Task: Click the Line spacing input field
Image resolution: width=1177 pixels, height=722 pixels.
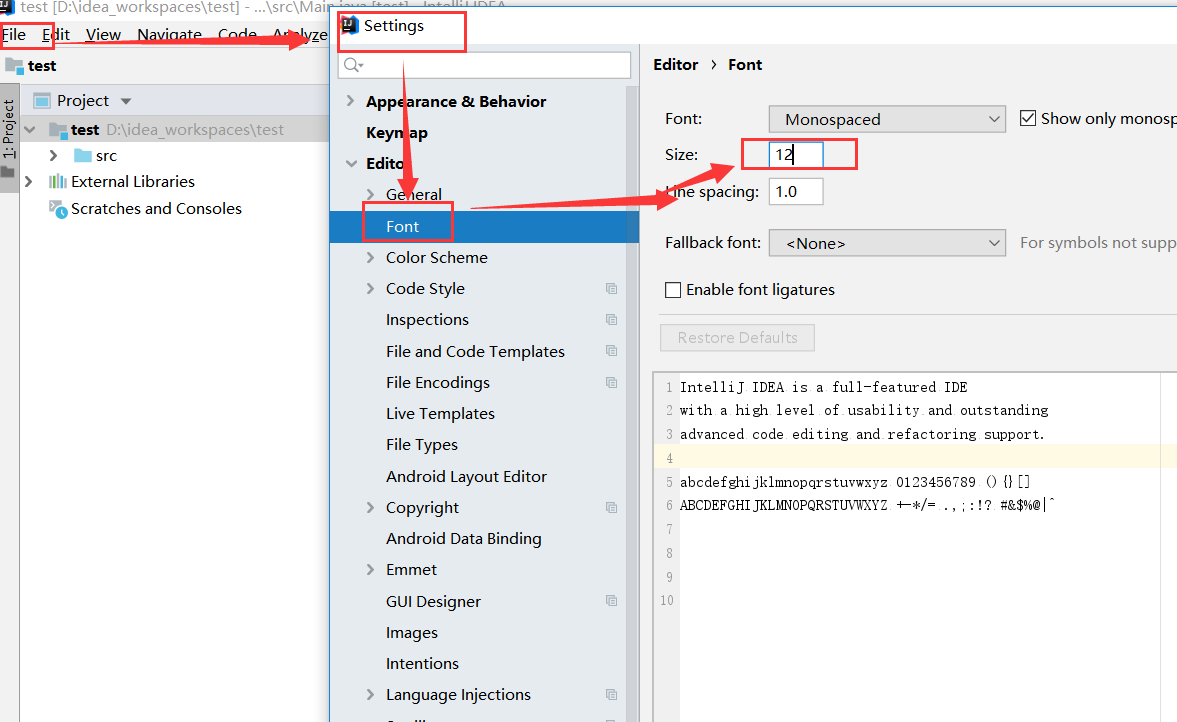Action: click(796, 191)
